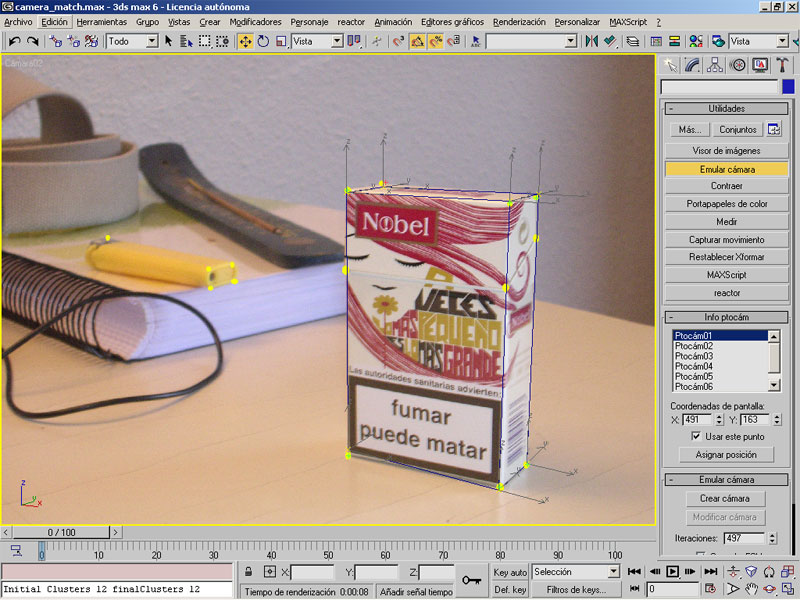Viewport: 800px width, 600px height.
Task: Open the Time Configuration icon
Action: (x=710, y=589)
